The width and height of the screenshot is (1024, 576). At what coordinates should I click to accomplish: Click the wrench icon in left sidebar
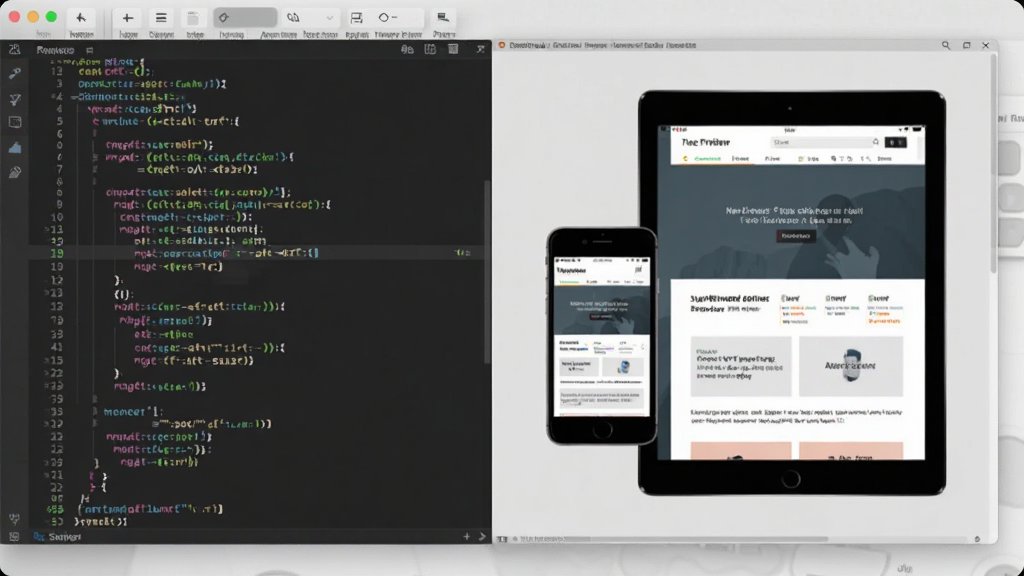[14, 74]
